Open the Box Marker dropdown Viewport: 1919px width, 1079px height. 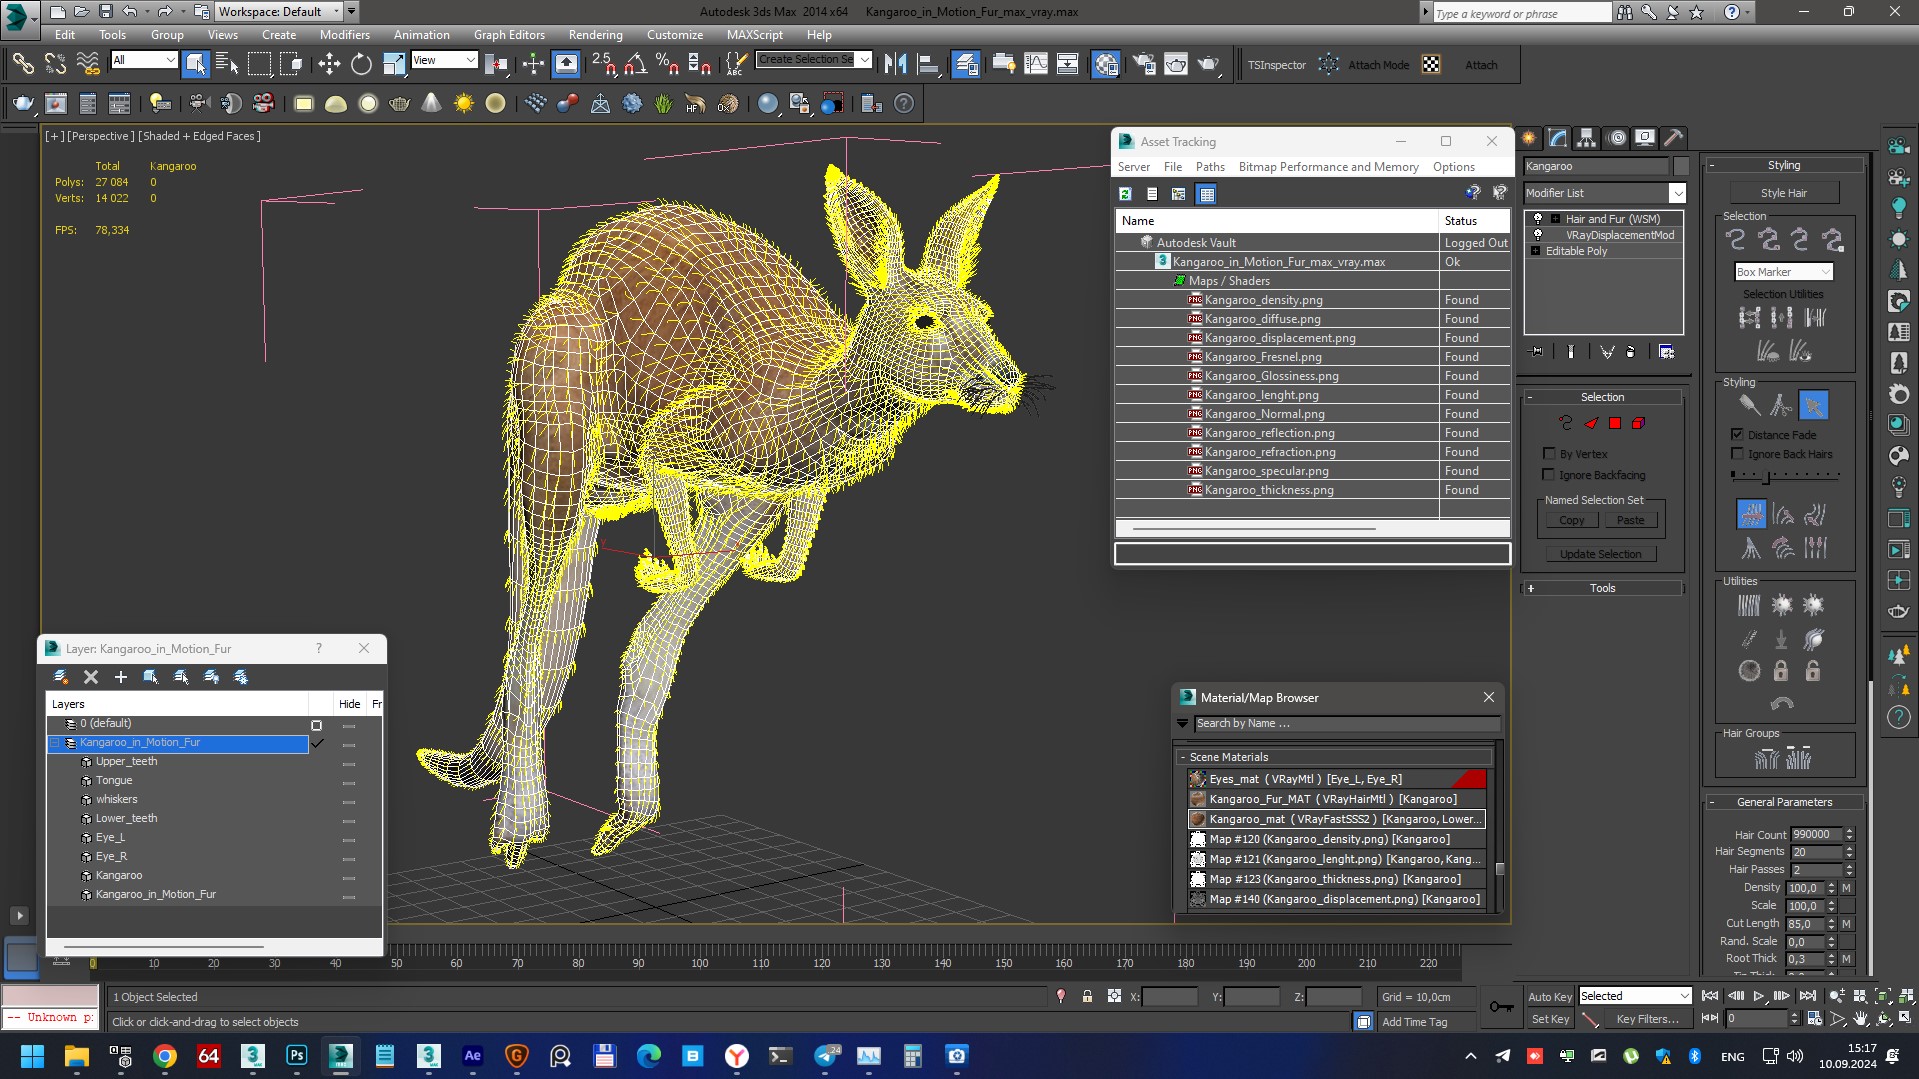tap(1783, 272)
